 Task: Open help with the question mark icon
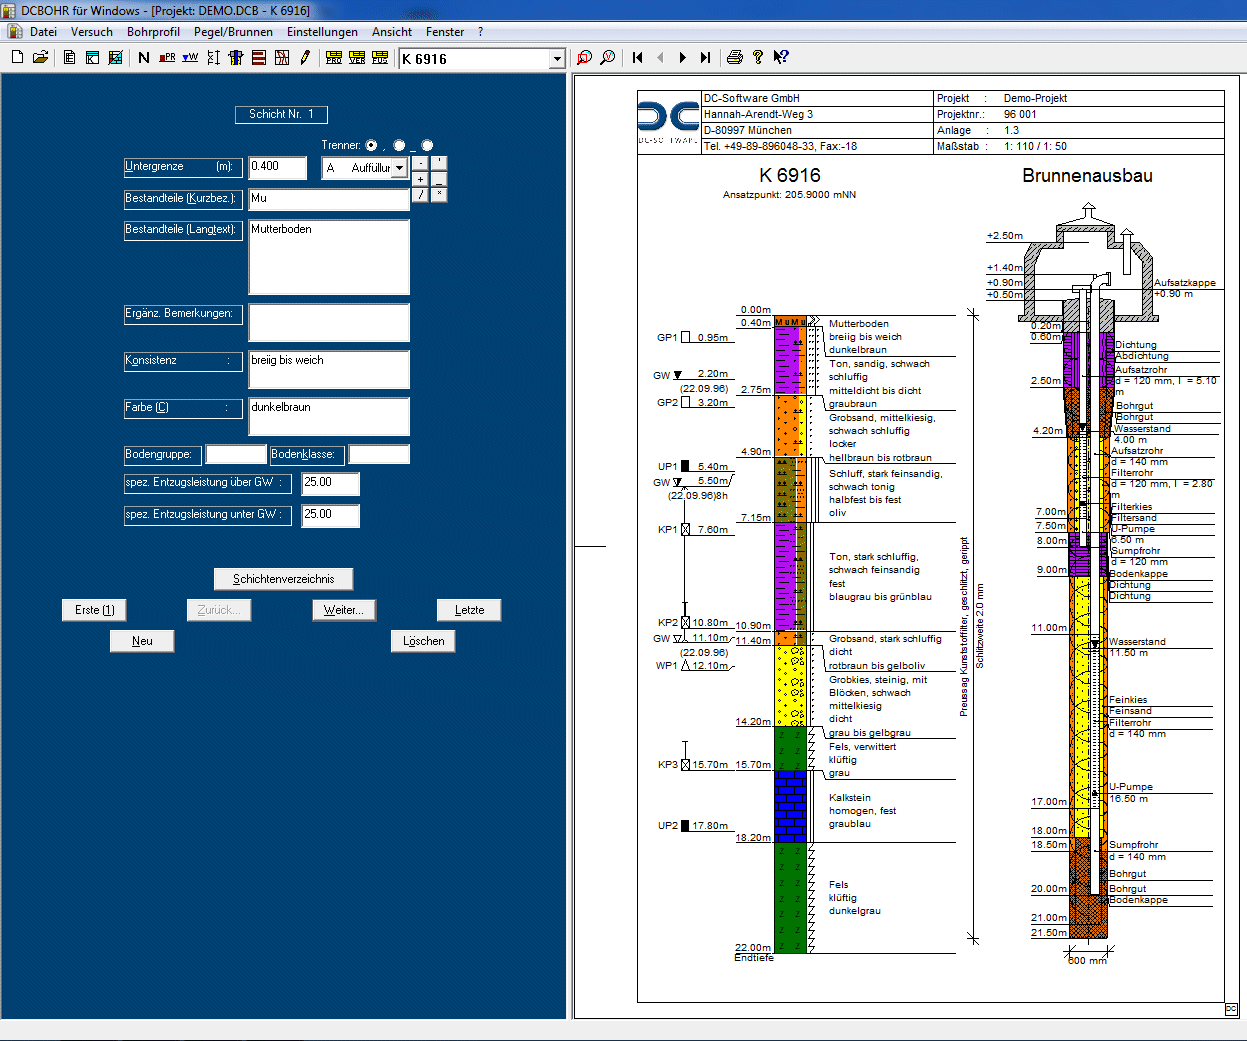click(758, 58)
